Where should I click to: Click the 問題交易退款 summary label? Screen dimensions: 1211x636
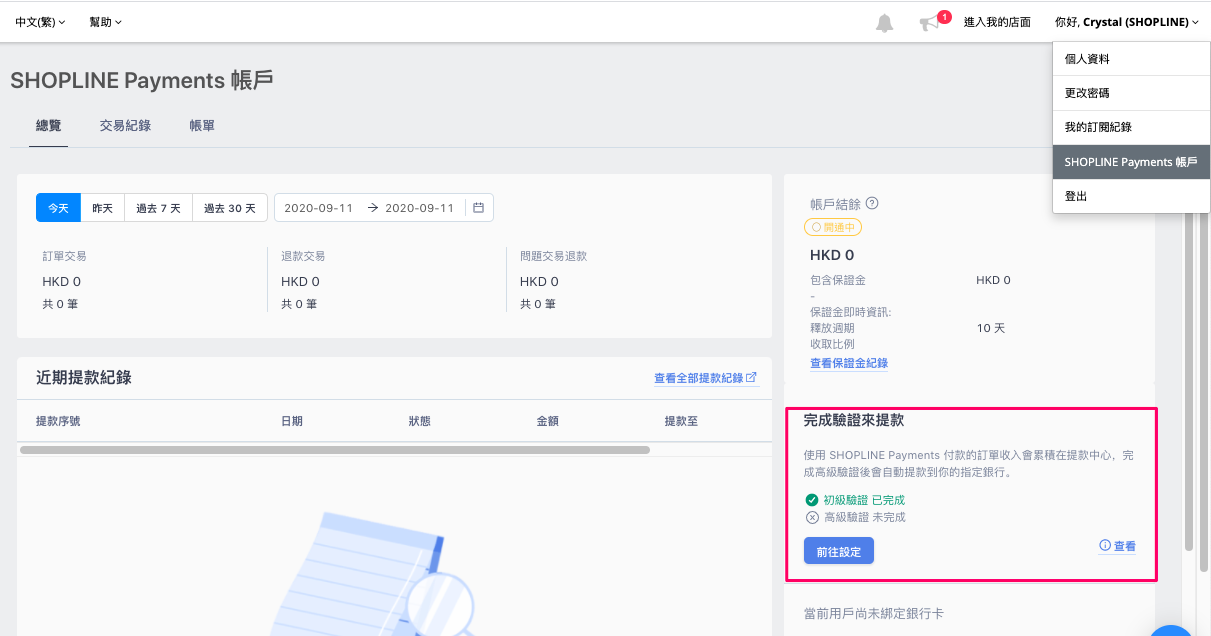coord(553,256)
